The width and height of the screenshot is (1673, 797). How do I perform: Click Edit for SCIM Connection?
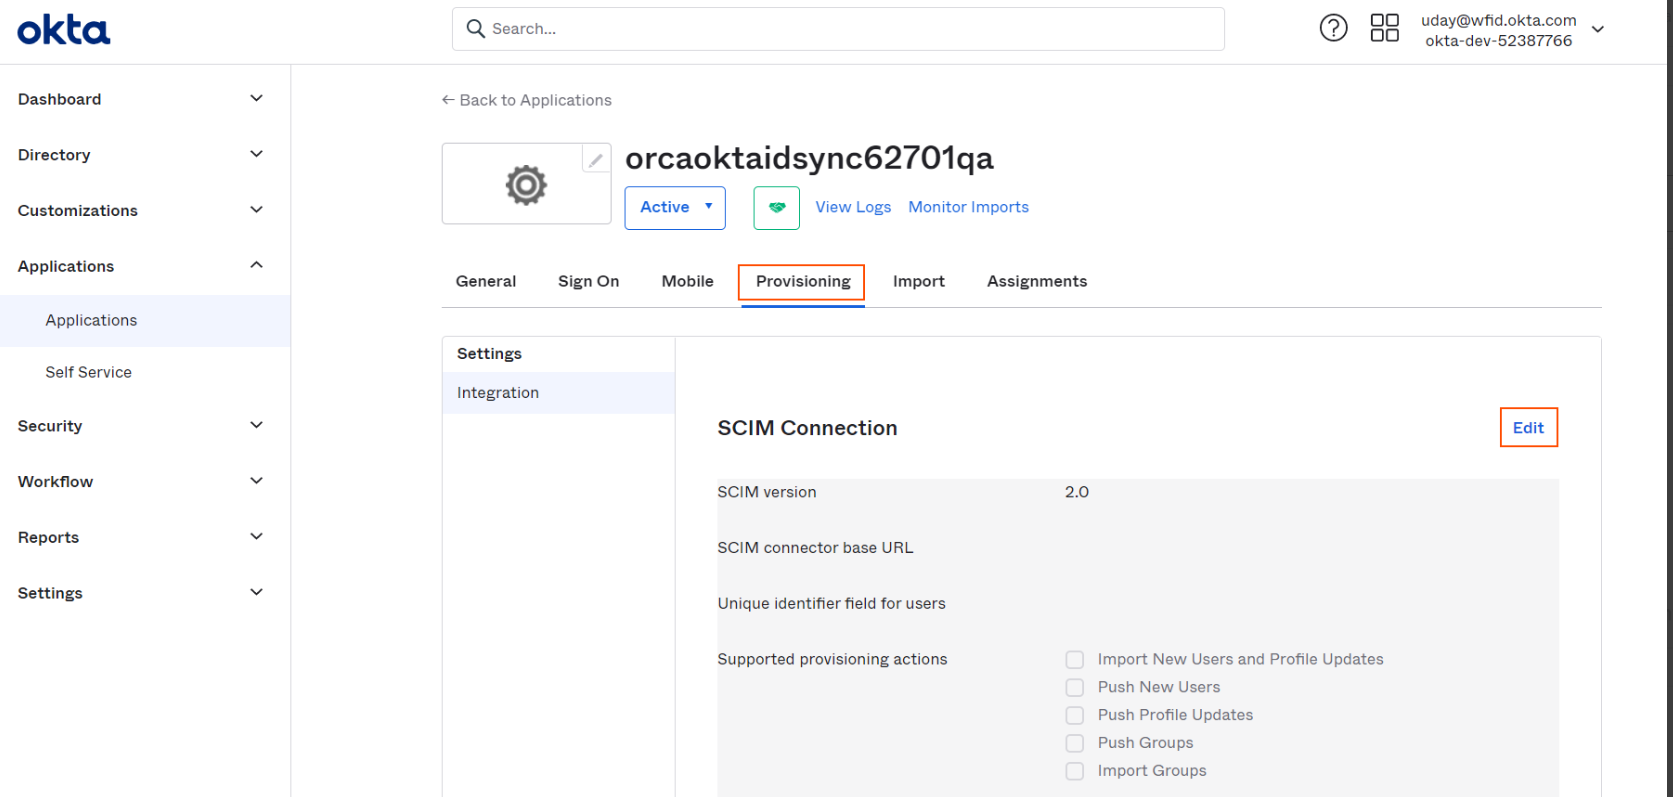click(x=1528, y=428)
